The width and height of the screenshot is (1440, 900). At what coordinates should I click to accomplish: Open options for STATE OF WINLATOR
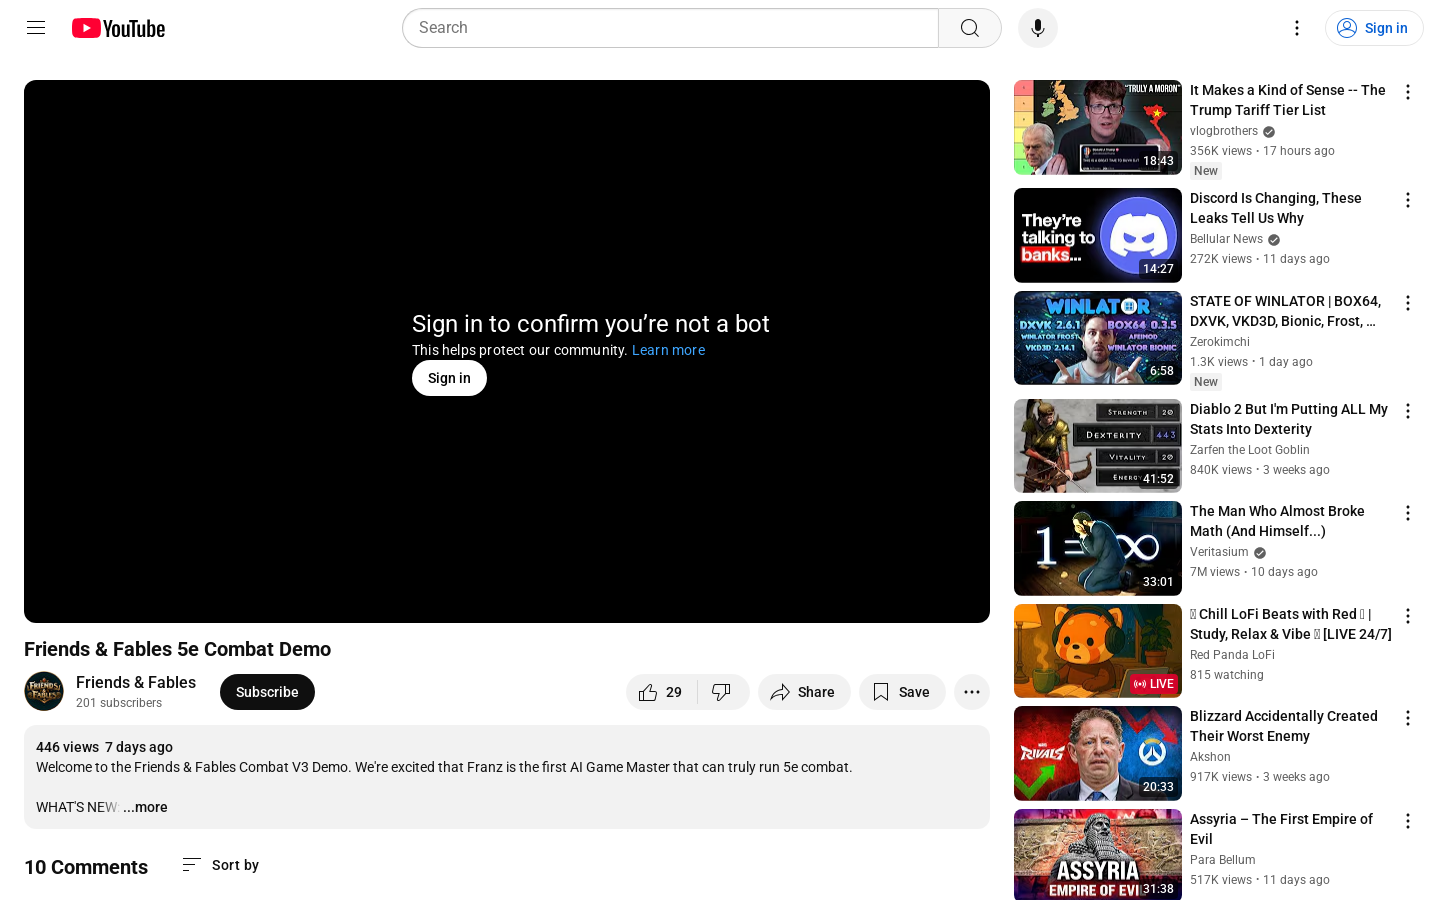point(1408,303)
